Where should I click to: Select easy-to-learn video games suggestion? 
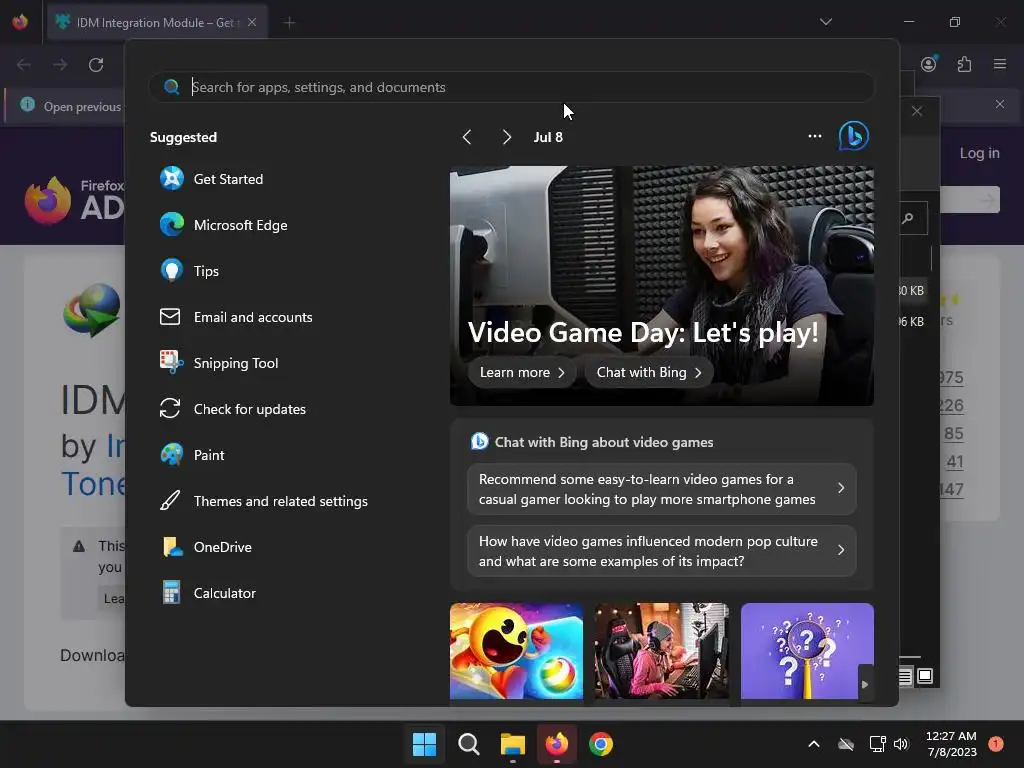662,489
